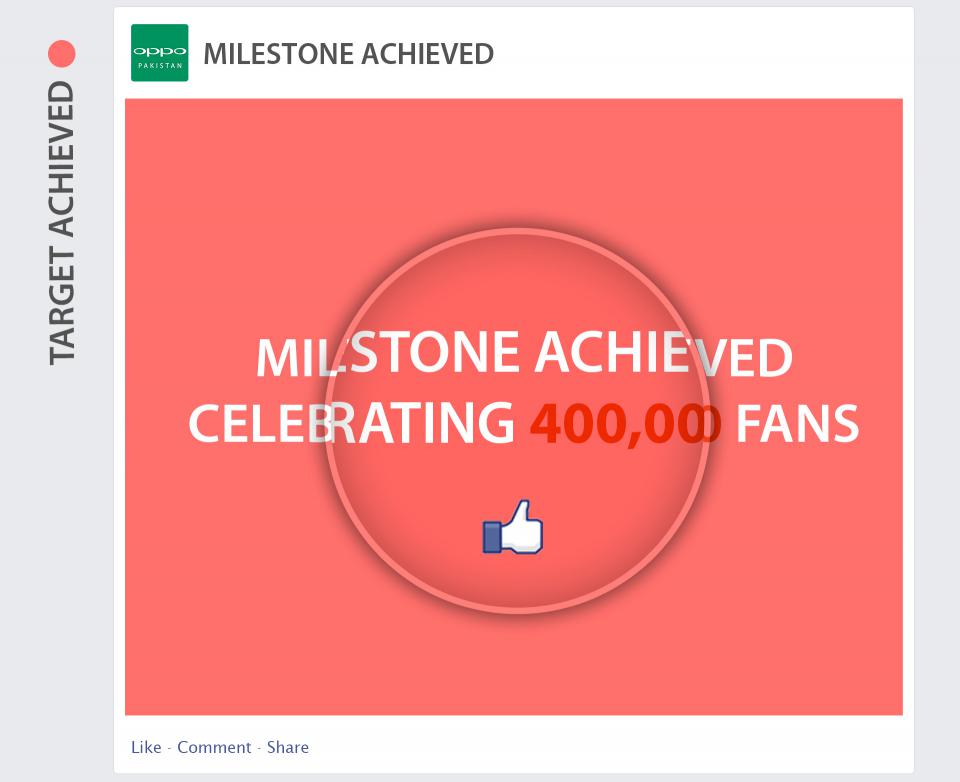The height and width of the screenshot is (782, 960).
Task: Select the post header title beside the logo
Action: click(348, 54)
